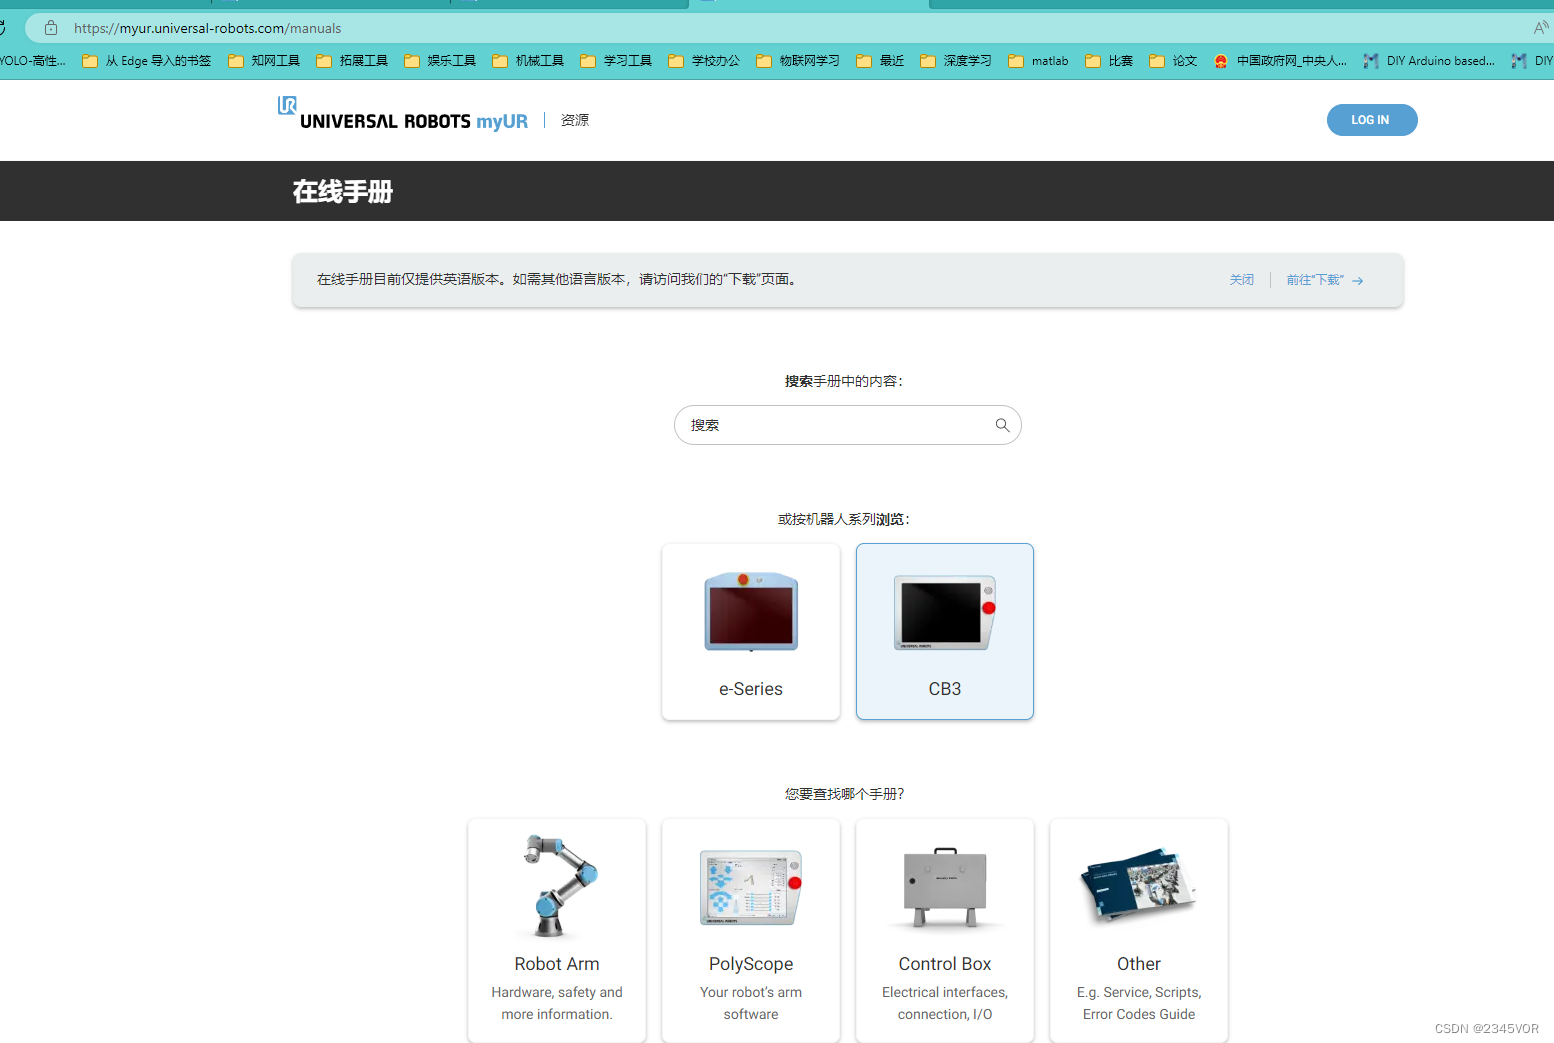Open the matlab bookmark folder
This screenshot has width=1554, height=1043.
pyautogui.click(x=1038, y=61)
